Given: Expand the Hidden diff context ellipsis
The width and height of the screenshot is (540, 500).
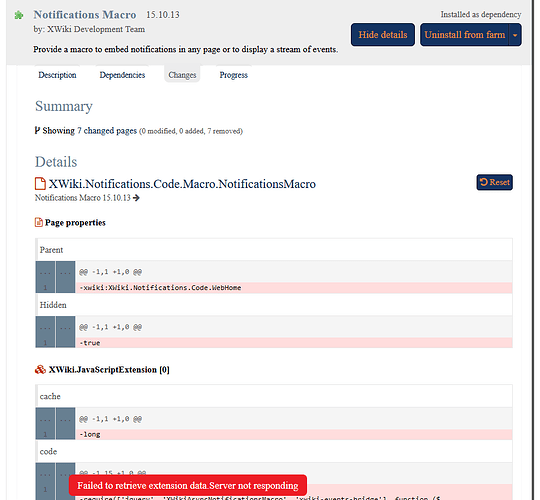Looking at the screenshot, I should click(x=45, y=327).
